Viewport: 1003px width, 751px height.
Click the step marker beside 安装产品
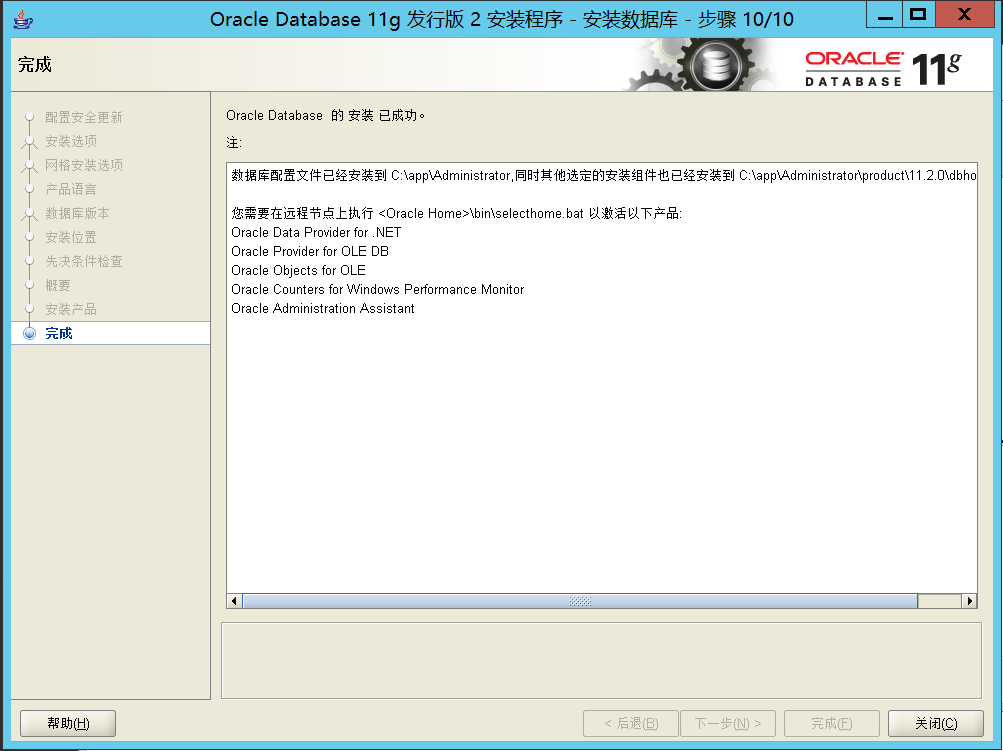(29, 309)
